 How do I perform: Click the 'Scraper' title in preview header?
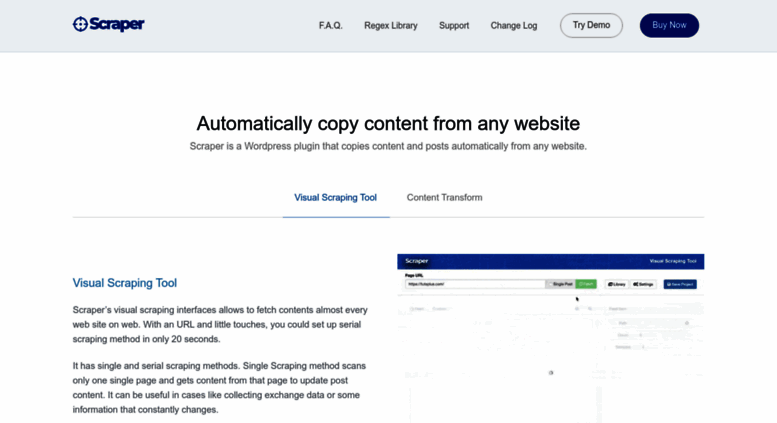point(416,261)
